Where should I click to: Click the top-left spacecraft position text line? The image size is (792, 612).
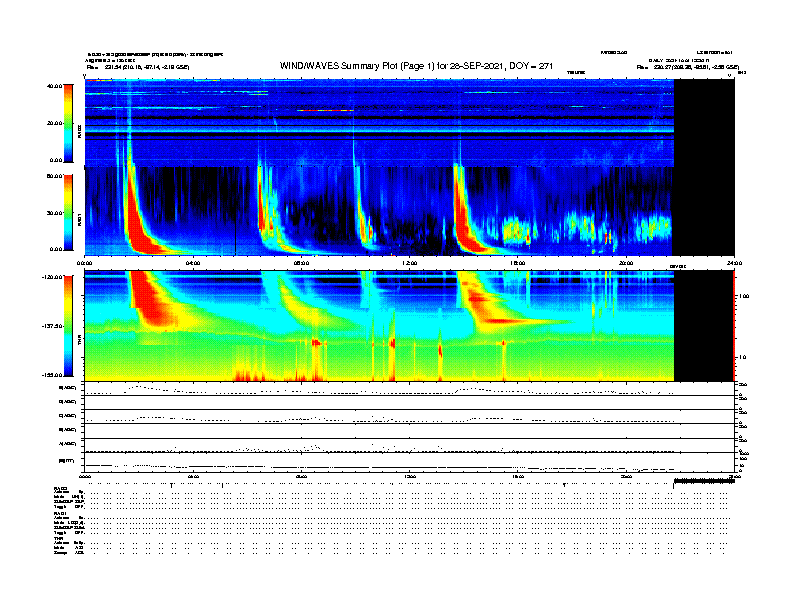pyautogui.click(x=138, y=67)
